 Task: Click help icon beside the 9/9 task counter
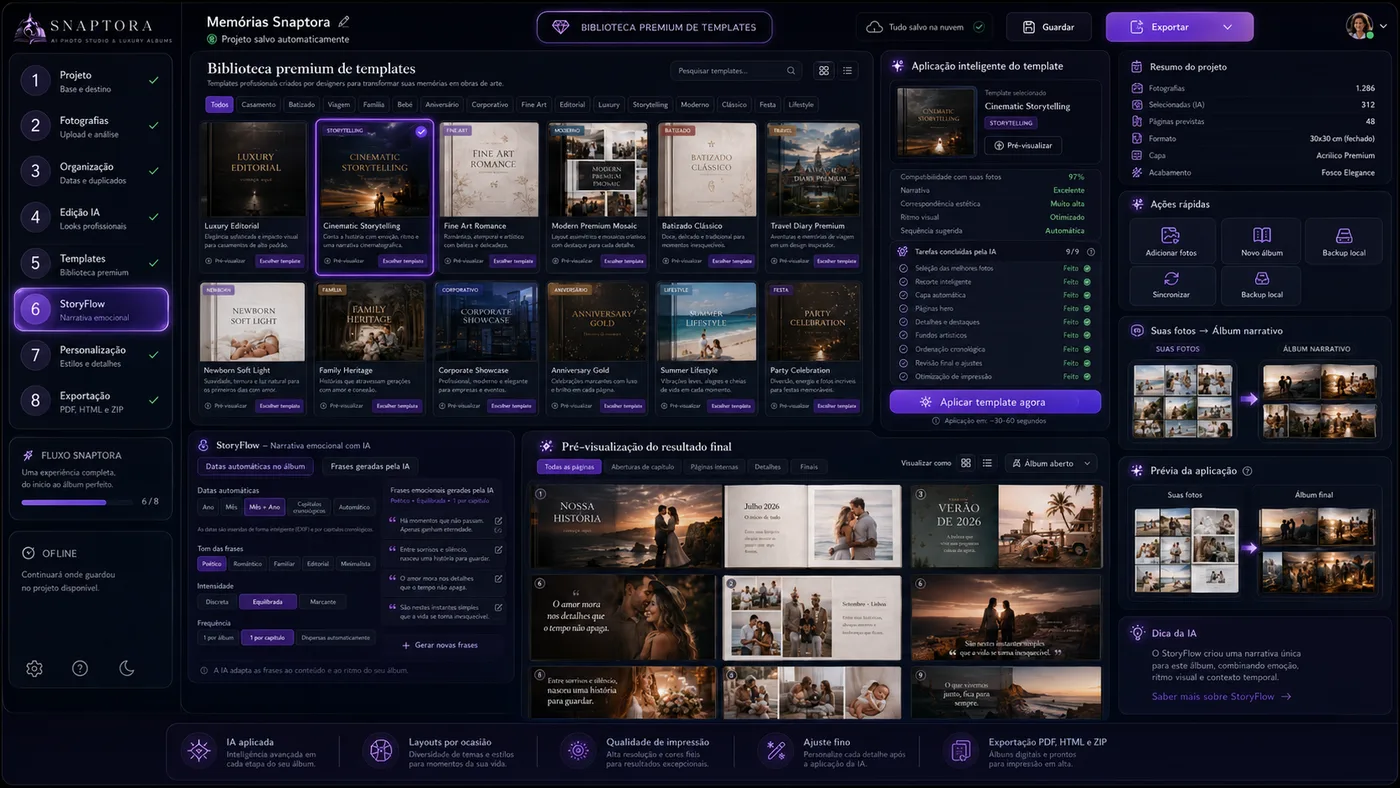tap(1091, 252)
